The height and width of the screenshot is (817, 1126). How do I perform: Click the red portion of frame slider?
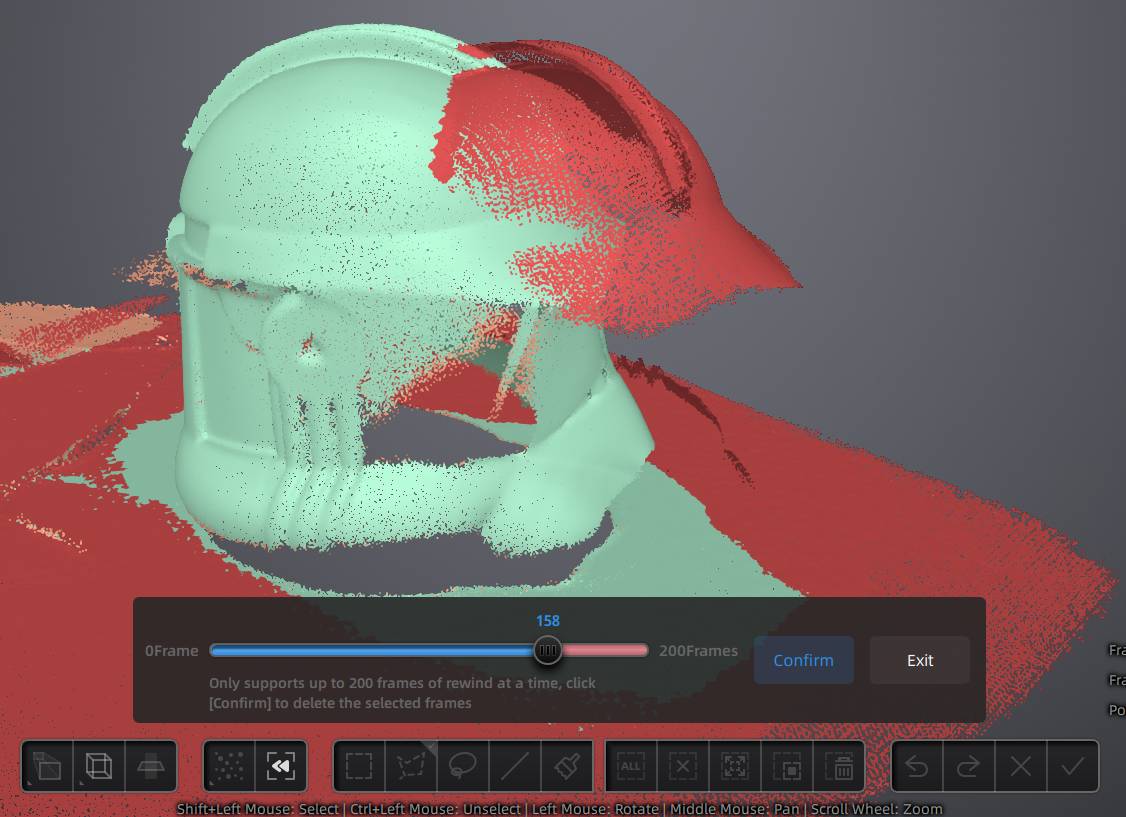(605, 650)
